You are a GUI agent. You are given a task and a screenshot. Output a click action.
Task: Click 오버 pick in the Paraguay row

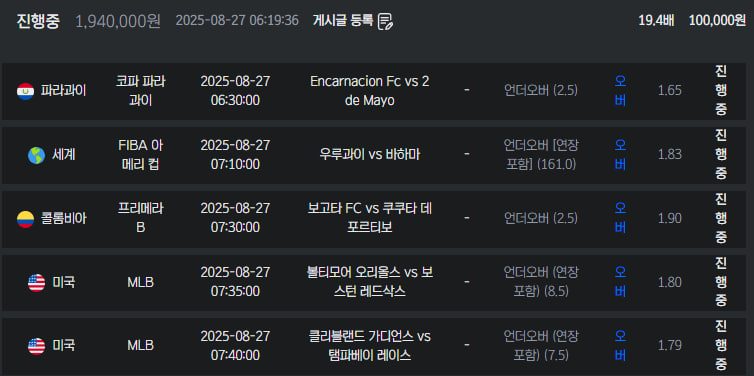[x=620, y=91]
